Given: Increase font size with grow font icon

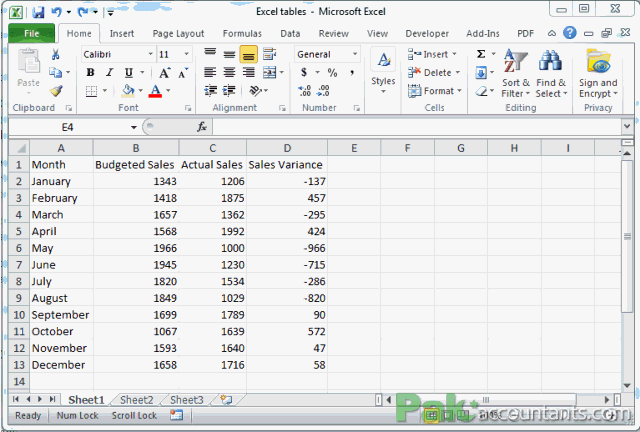Looking at the screenshot, I should point(164,73).
